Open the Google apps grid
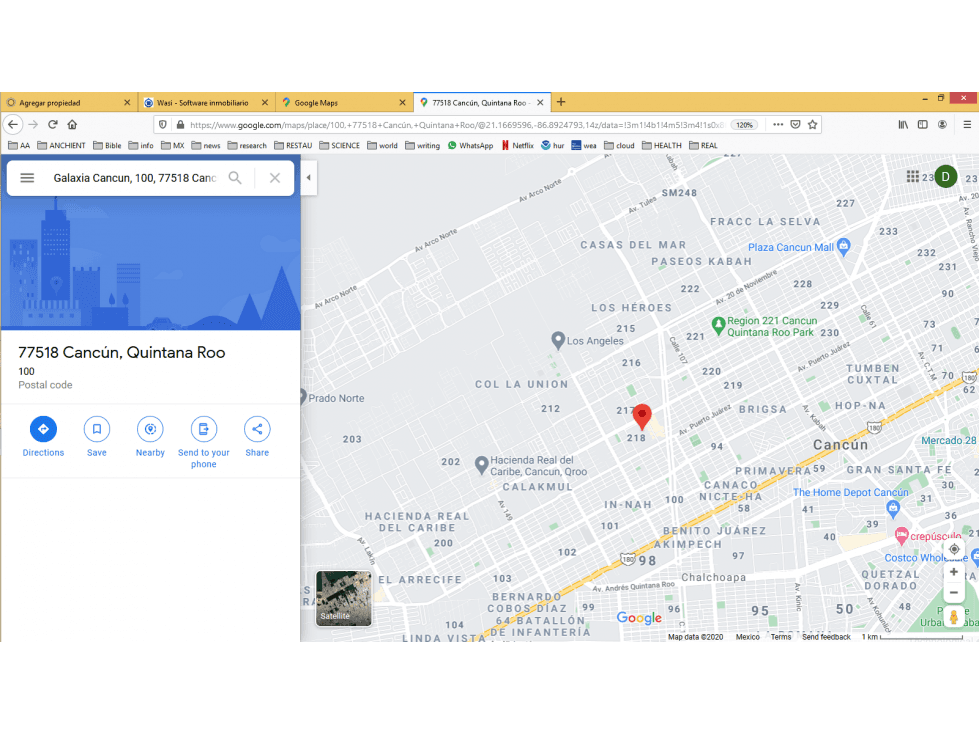The image size is (979, 734). coord(913,177)
